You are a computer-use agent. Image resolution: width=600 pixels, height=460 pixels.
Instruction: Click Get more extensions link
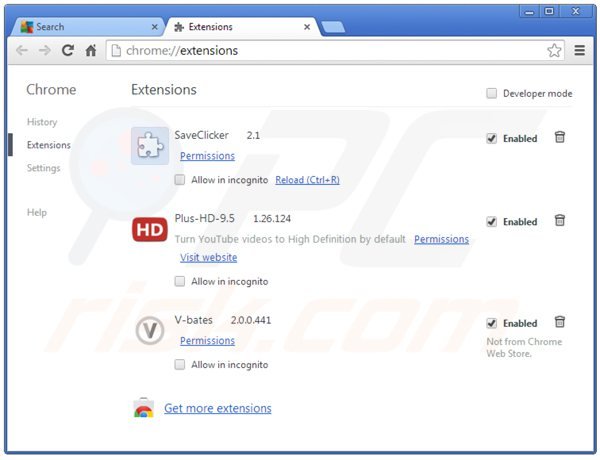click(218, 408)
